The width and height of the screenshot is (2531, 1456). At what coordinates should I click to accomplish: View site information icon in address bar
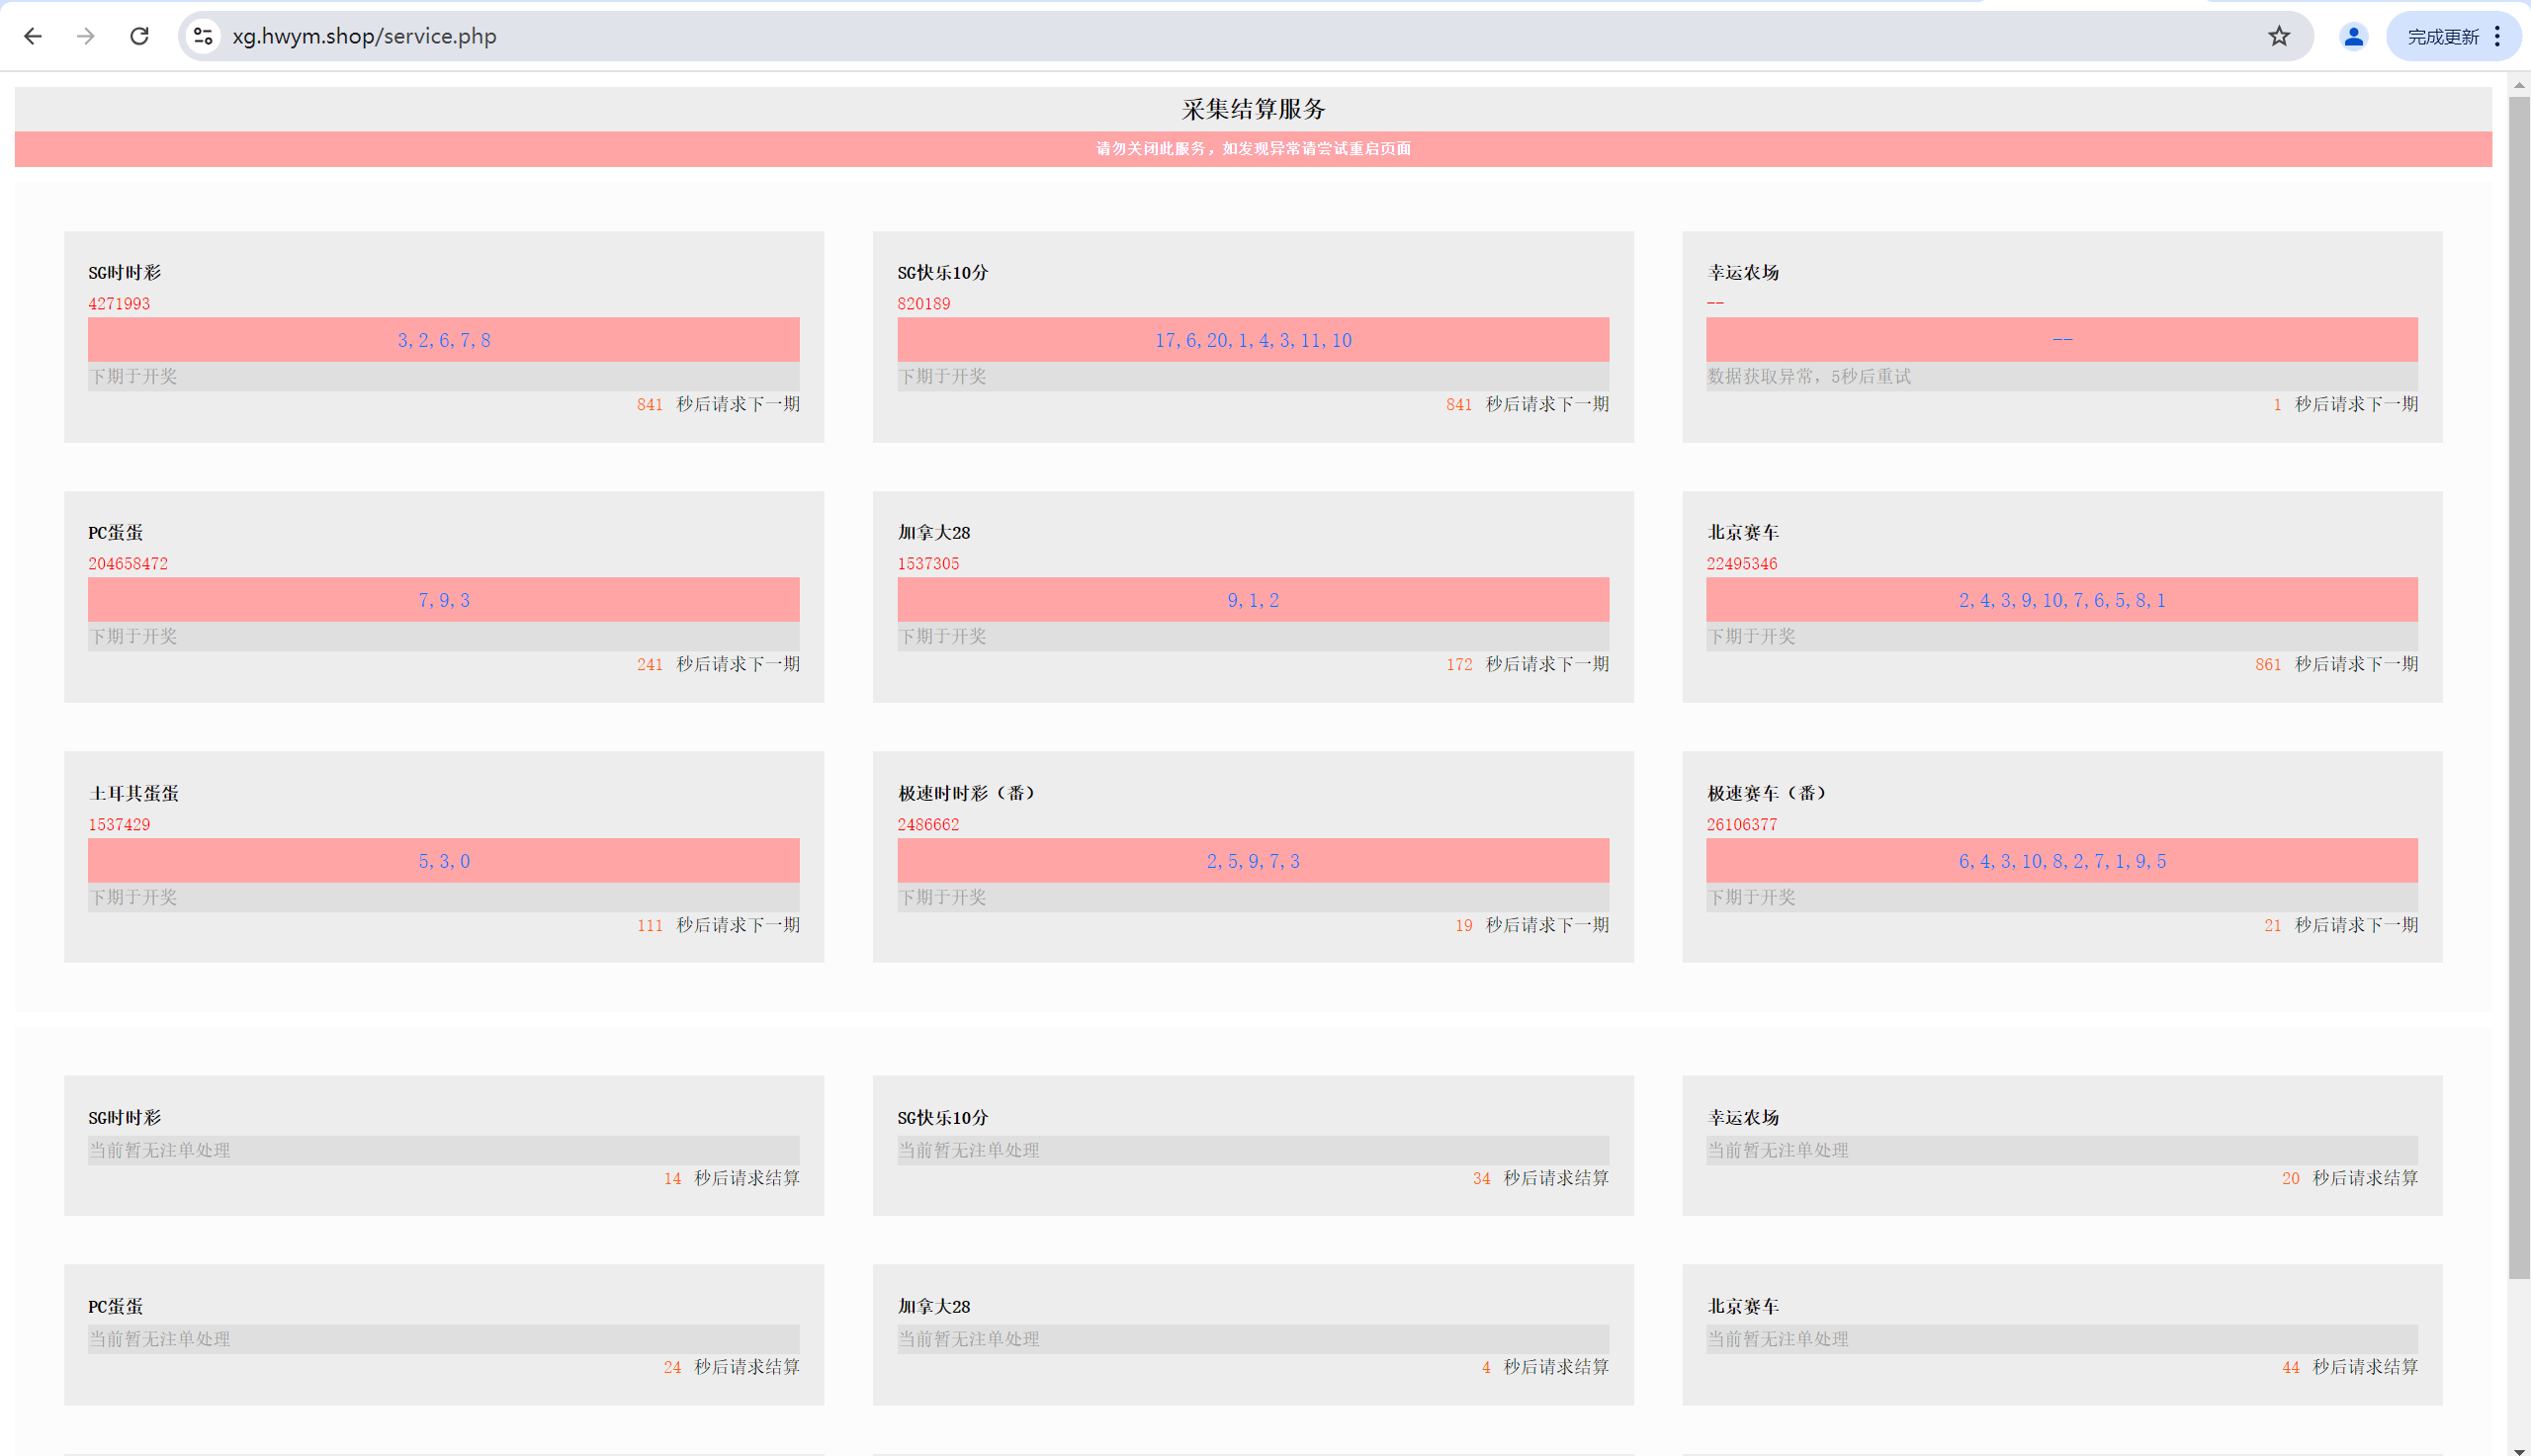pyautogui.click(x=203, y=37)
